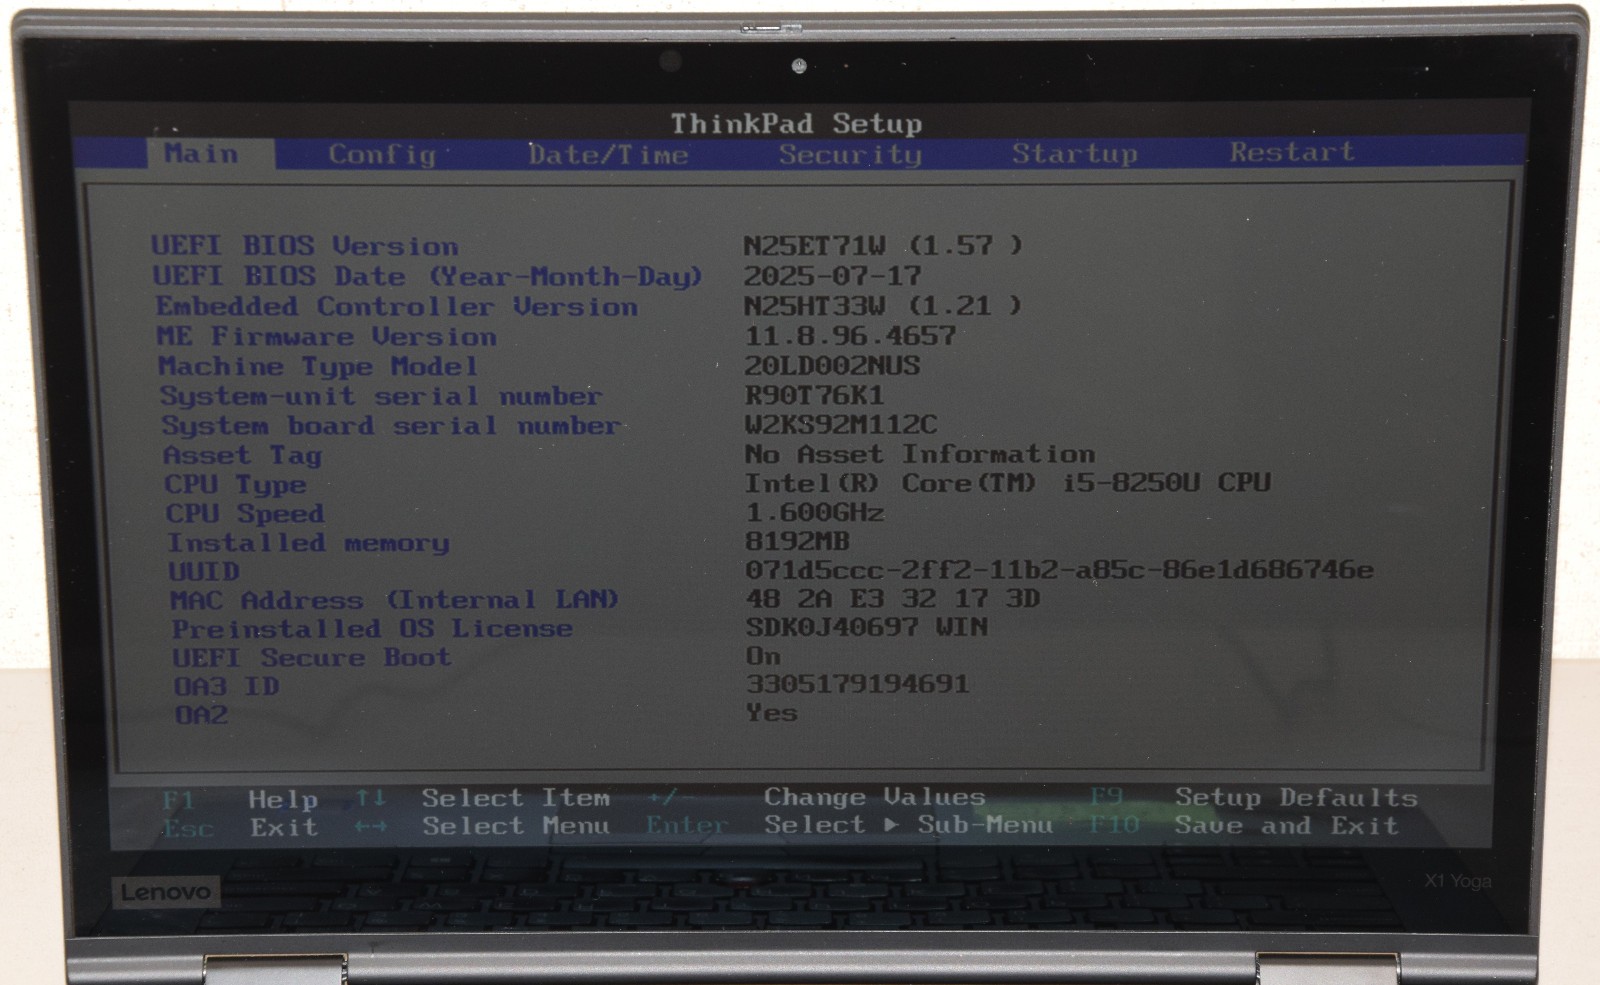Click Exit in the footer
The height and width of the screenshot is (985, 1600).
284,828
